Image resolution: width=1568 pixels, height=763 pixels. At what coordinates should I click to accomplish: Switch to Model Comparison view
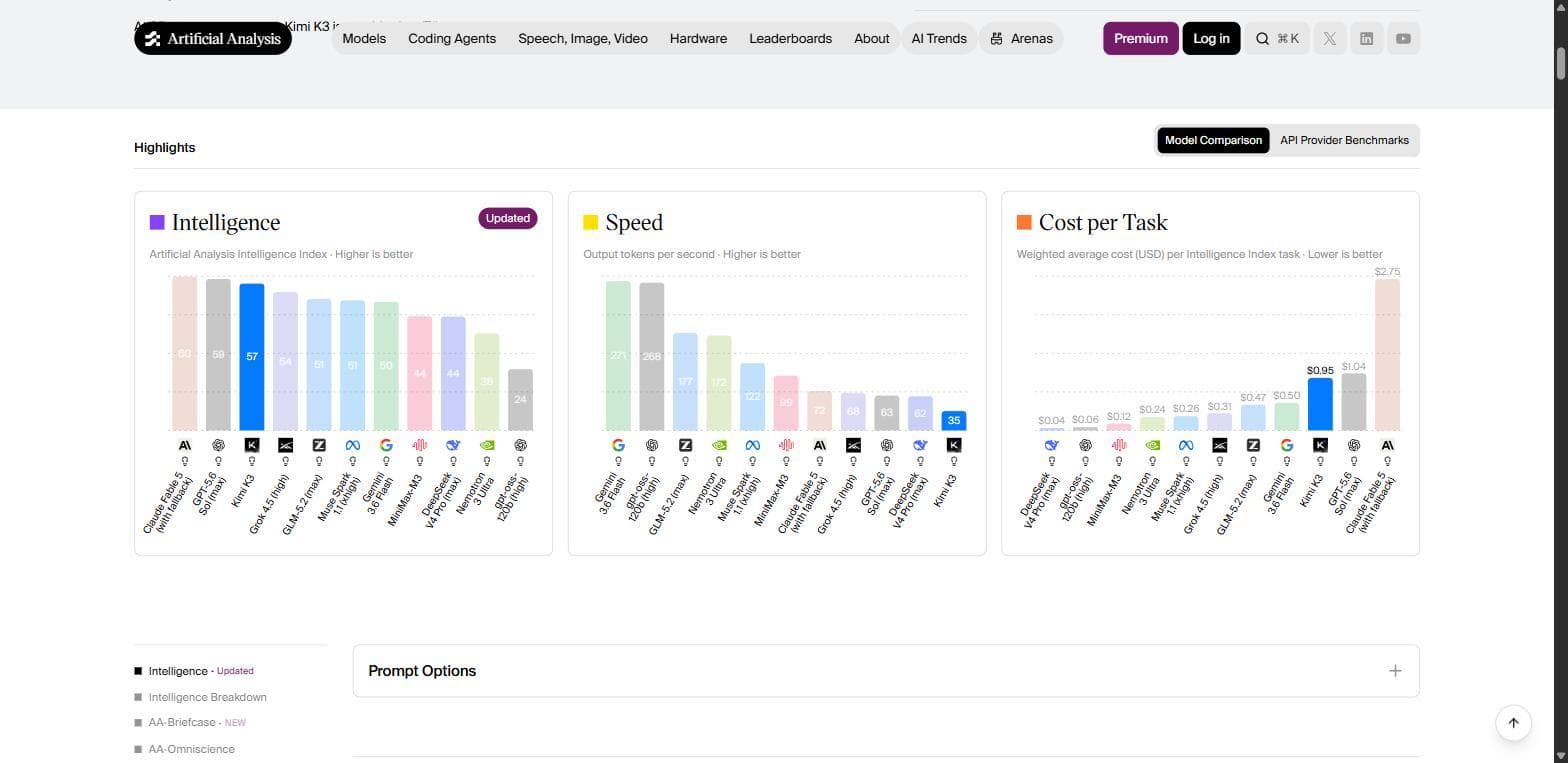click(x=1213, y=140)
